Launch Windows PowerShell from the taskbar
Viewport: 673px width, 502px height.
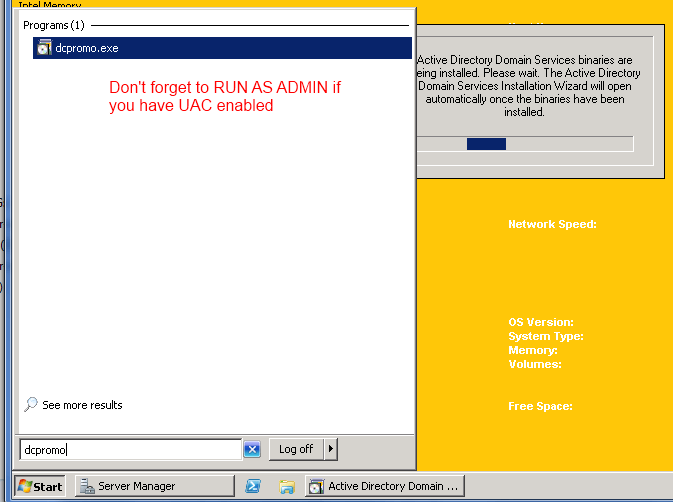coord(254,487)
